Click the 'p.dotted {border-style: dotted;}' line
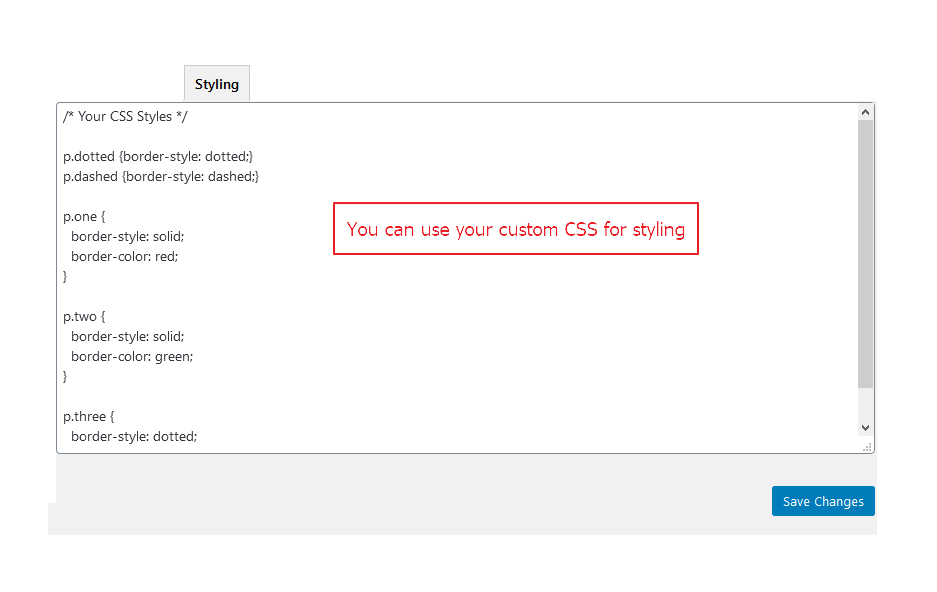 point(158,157)
